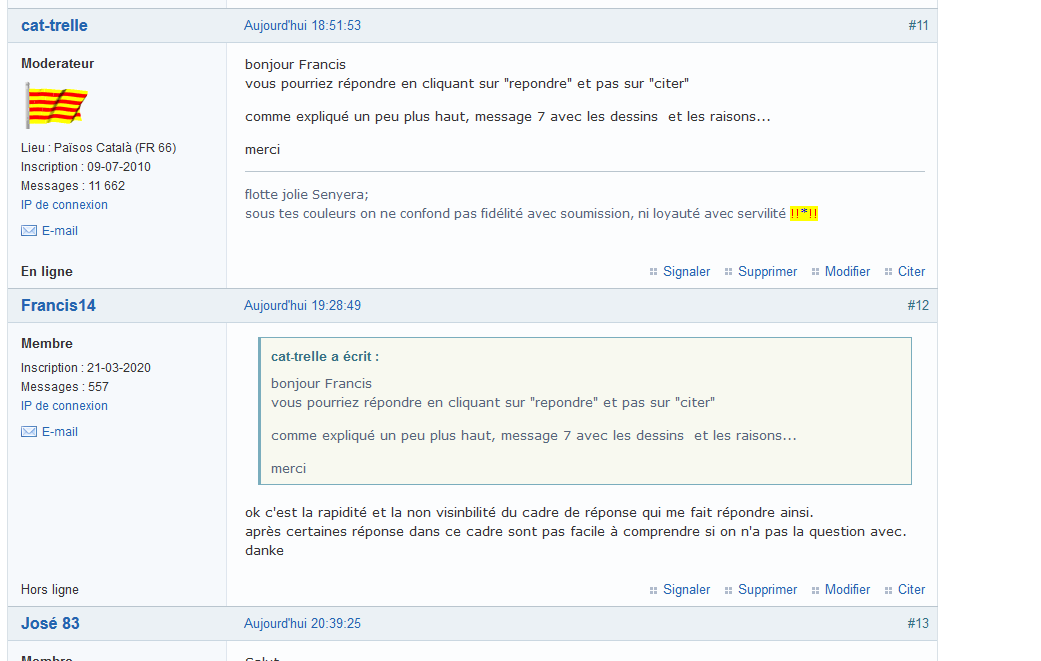
Task: Click 'Messages : 11 662' count
Action: coord(73,186)
